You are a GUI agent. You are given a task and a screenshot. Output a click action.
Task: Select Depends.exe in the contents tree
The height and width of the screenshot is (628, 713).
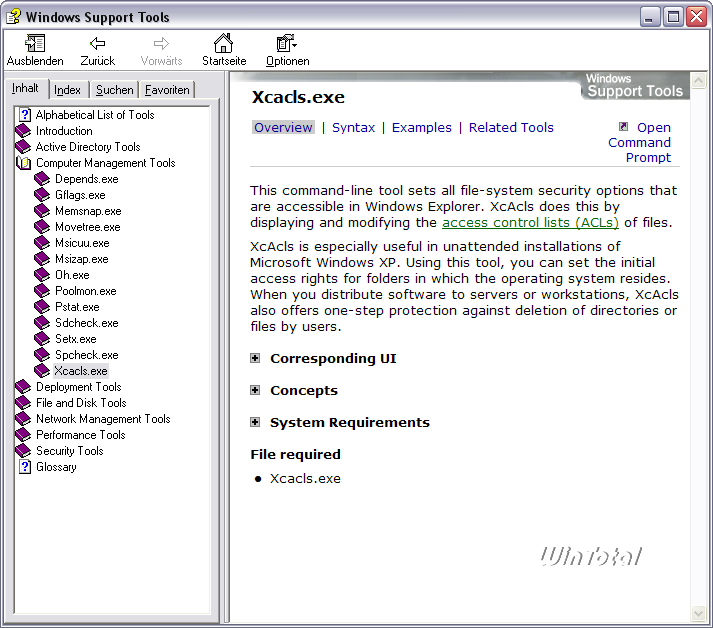tap(86, 179)
